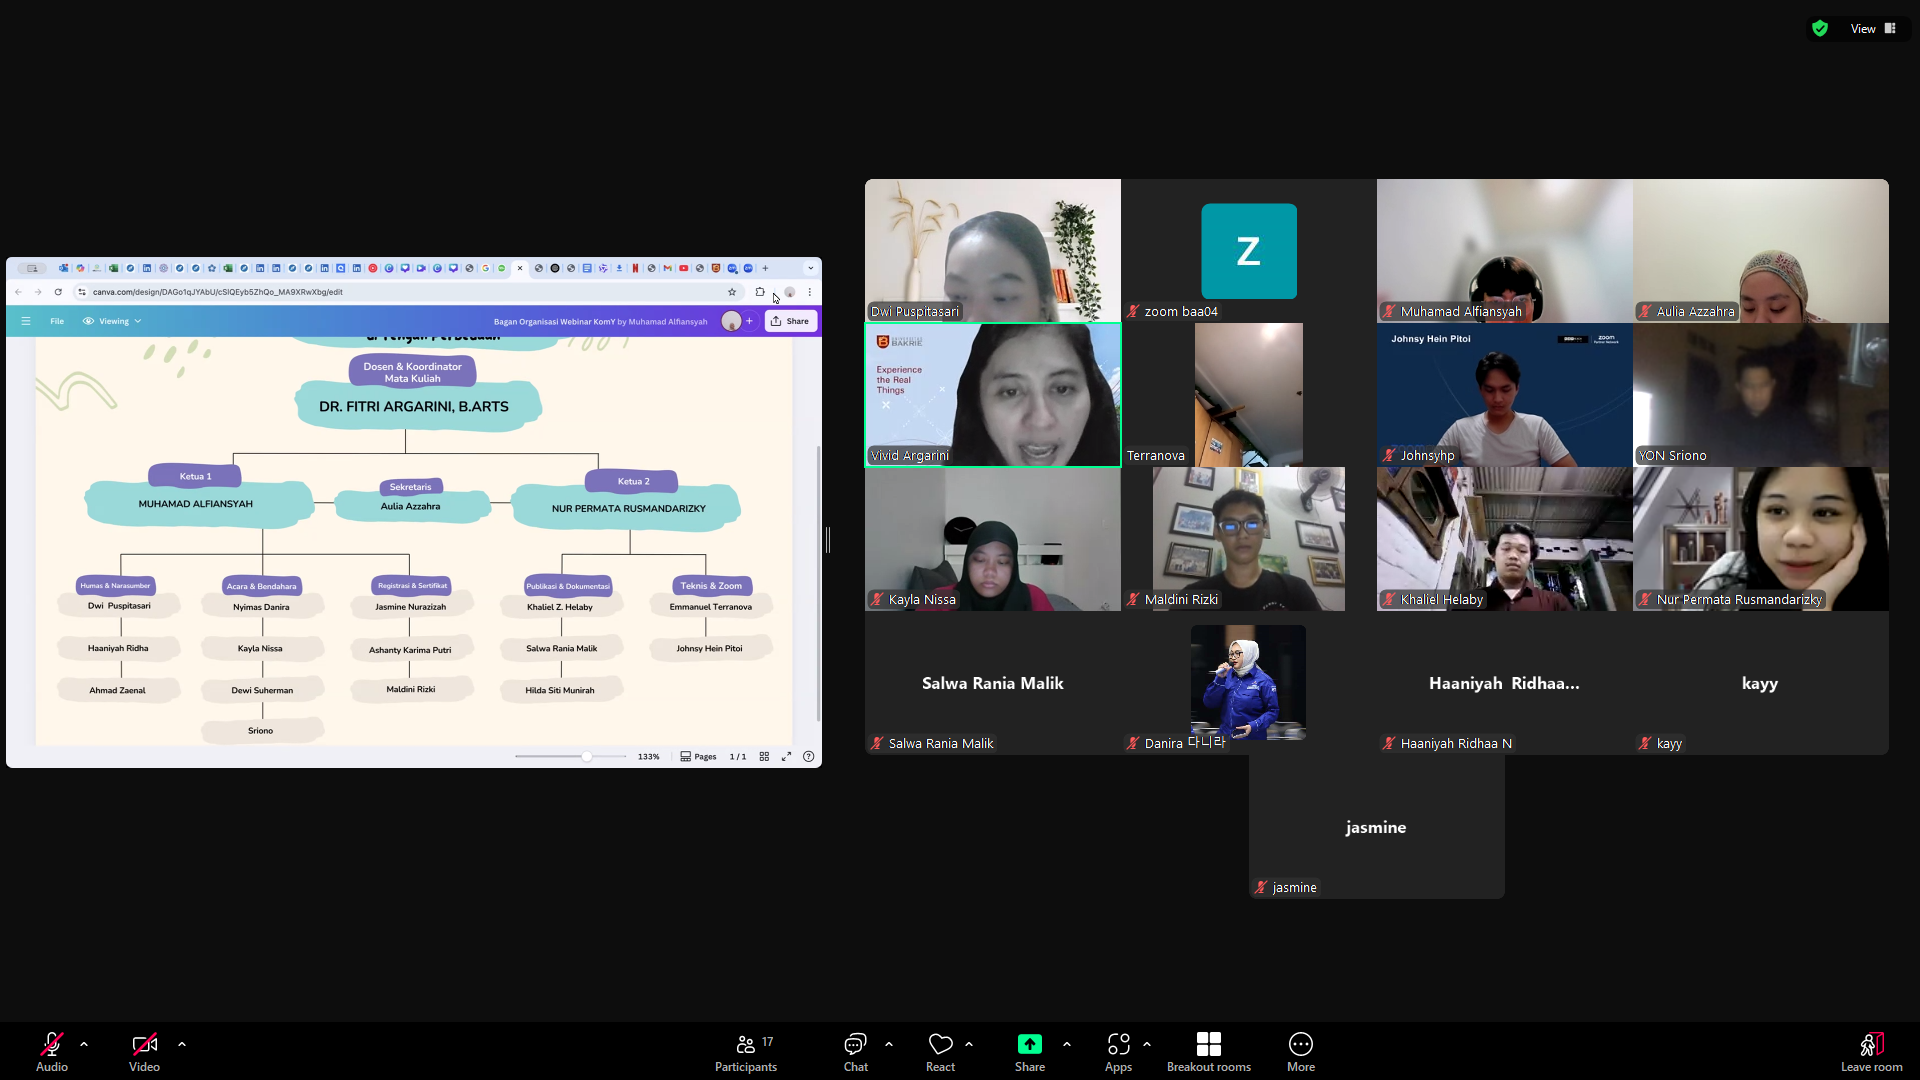This screenshot has height=1080, width=1920.
Task: Open the View layout menu
Action: click(x=1873, y=29)
